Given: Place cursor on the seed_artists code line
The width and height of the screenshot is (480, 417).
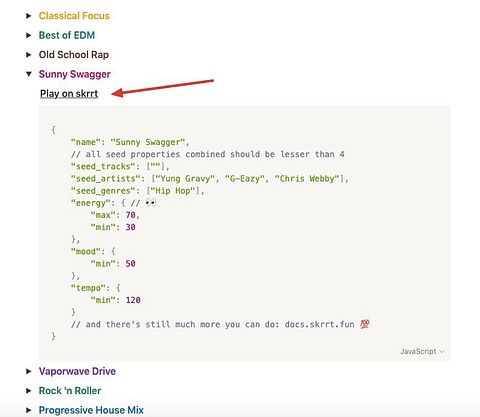Looking at the screenshot, I should coord(209,179).
